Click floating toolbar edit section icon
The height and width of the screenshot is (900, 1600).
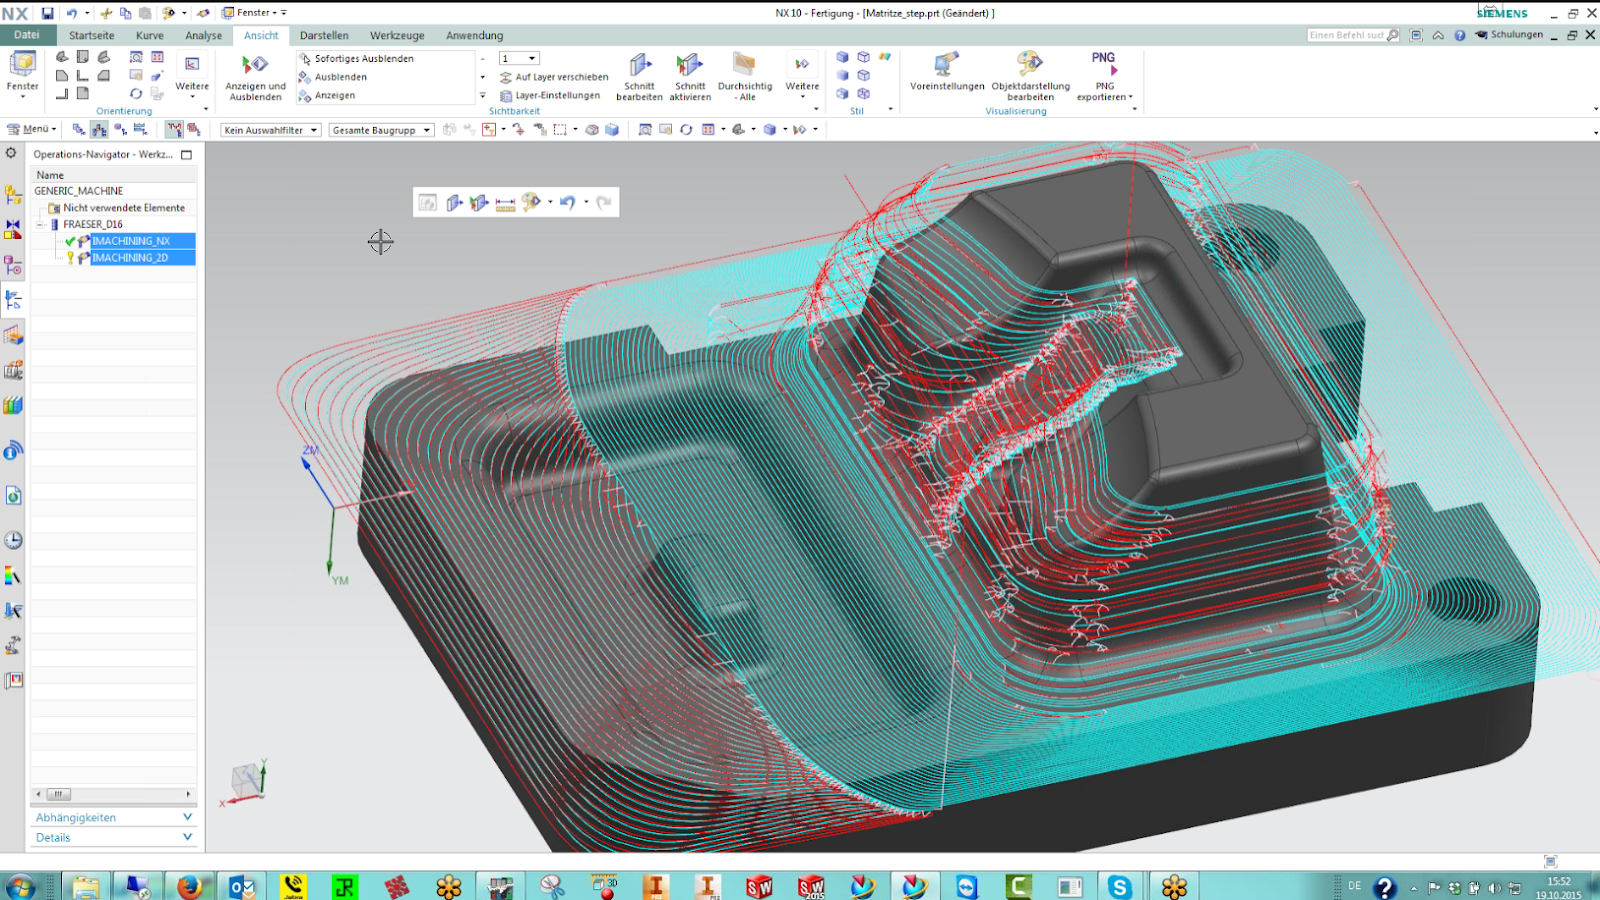(454, 203)
